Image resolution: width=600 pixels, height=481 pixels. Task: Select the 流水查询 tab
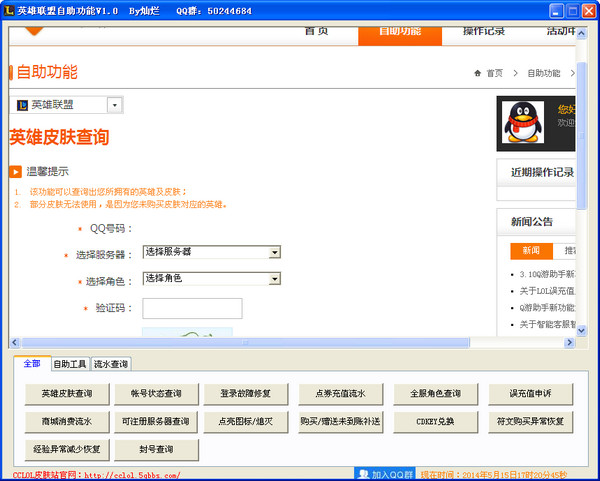[111, 364]
